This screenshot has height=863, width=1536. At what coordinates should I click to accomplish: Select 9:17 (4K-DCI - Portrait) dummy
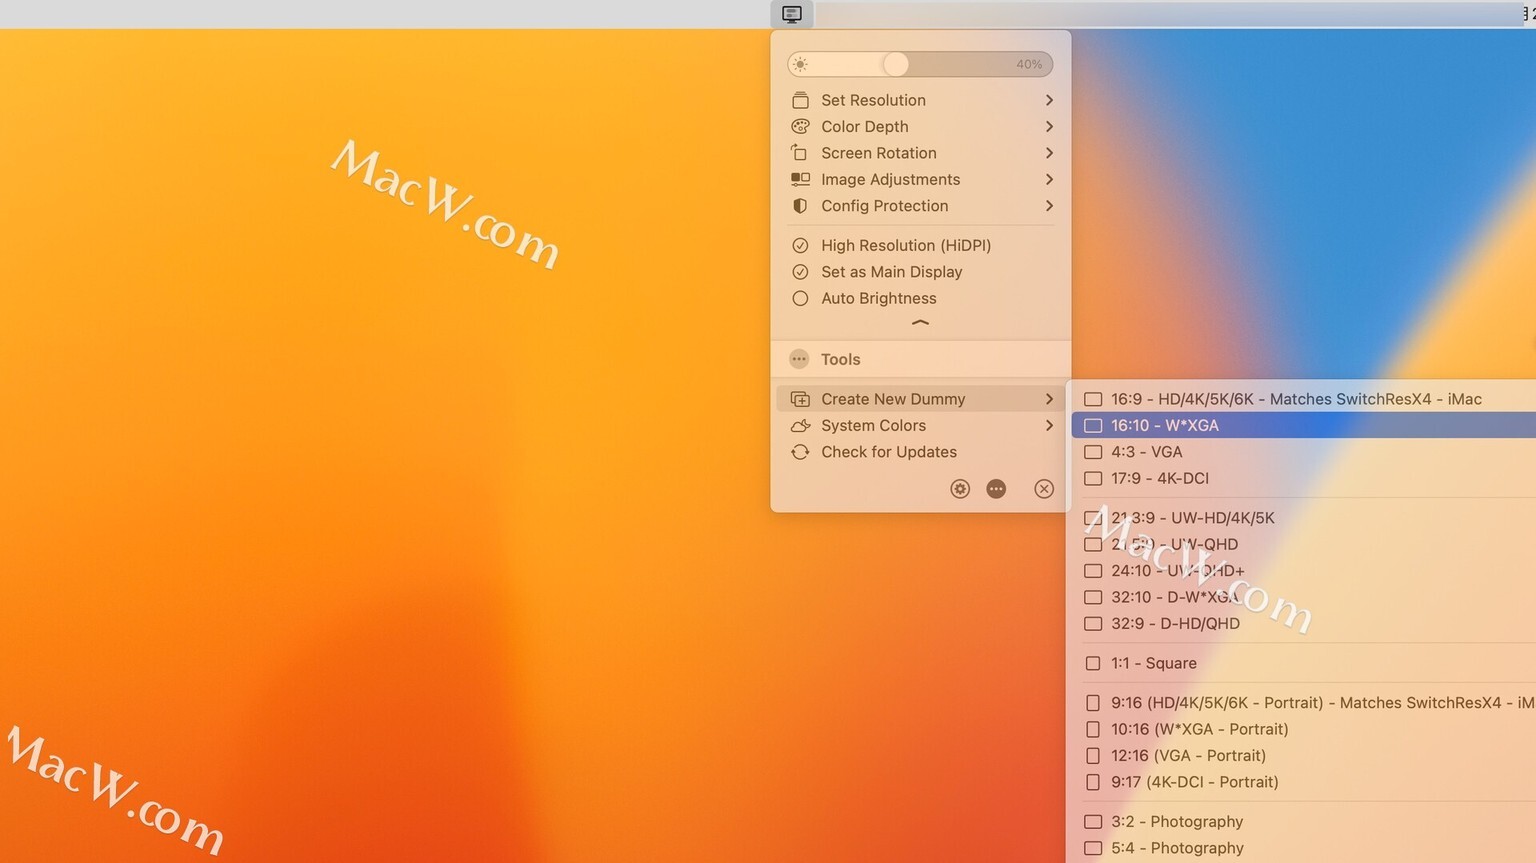coord(1304,782)
